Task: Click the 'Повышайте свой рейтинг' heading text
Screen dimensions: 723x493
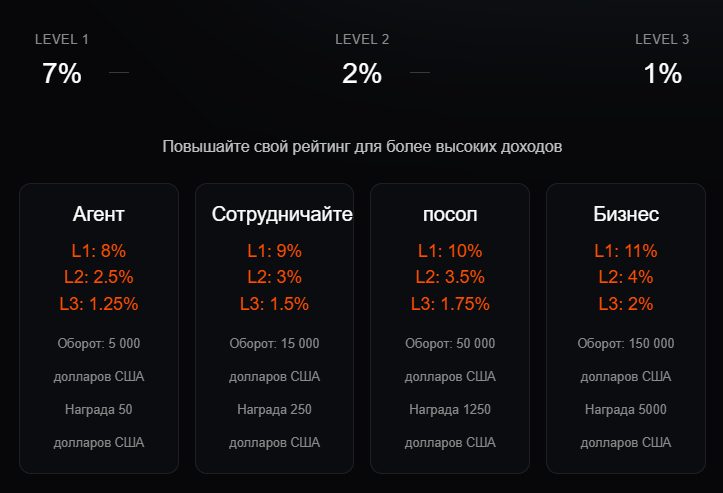Action: pos(362,146)
